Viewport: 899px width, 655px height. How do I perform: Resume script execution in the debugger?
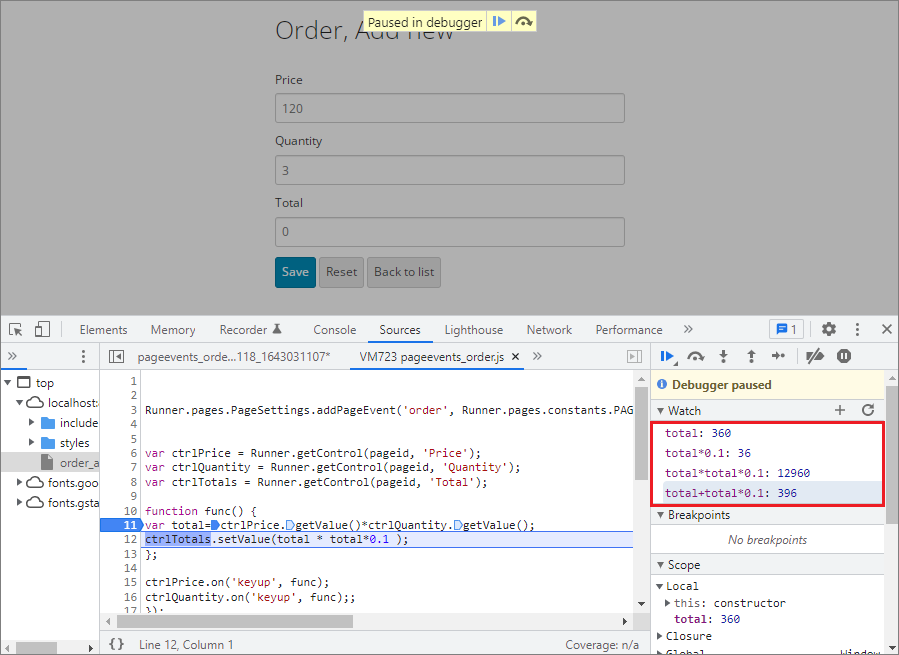667,356
